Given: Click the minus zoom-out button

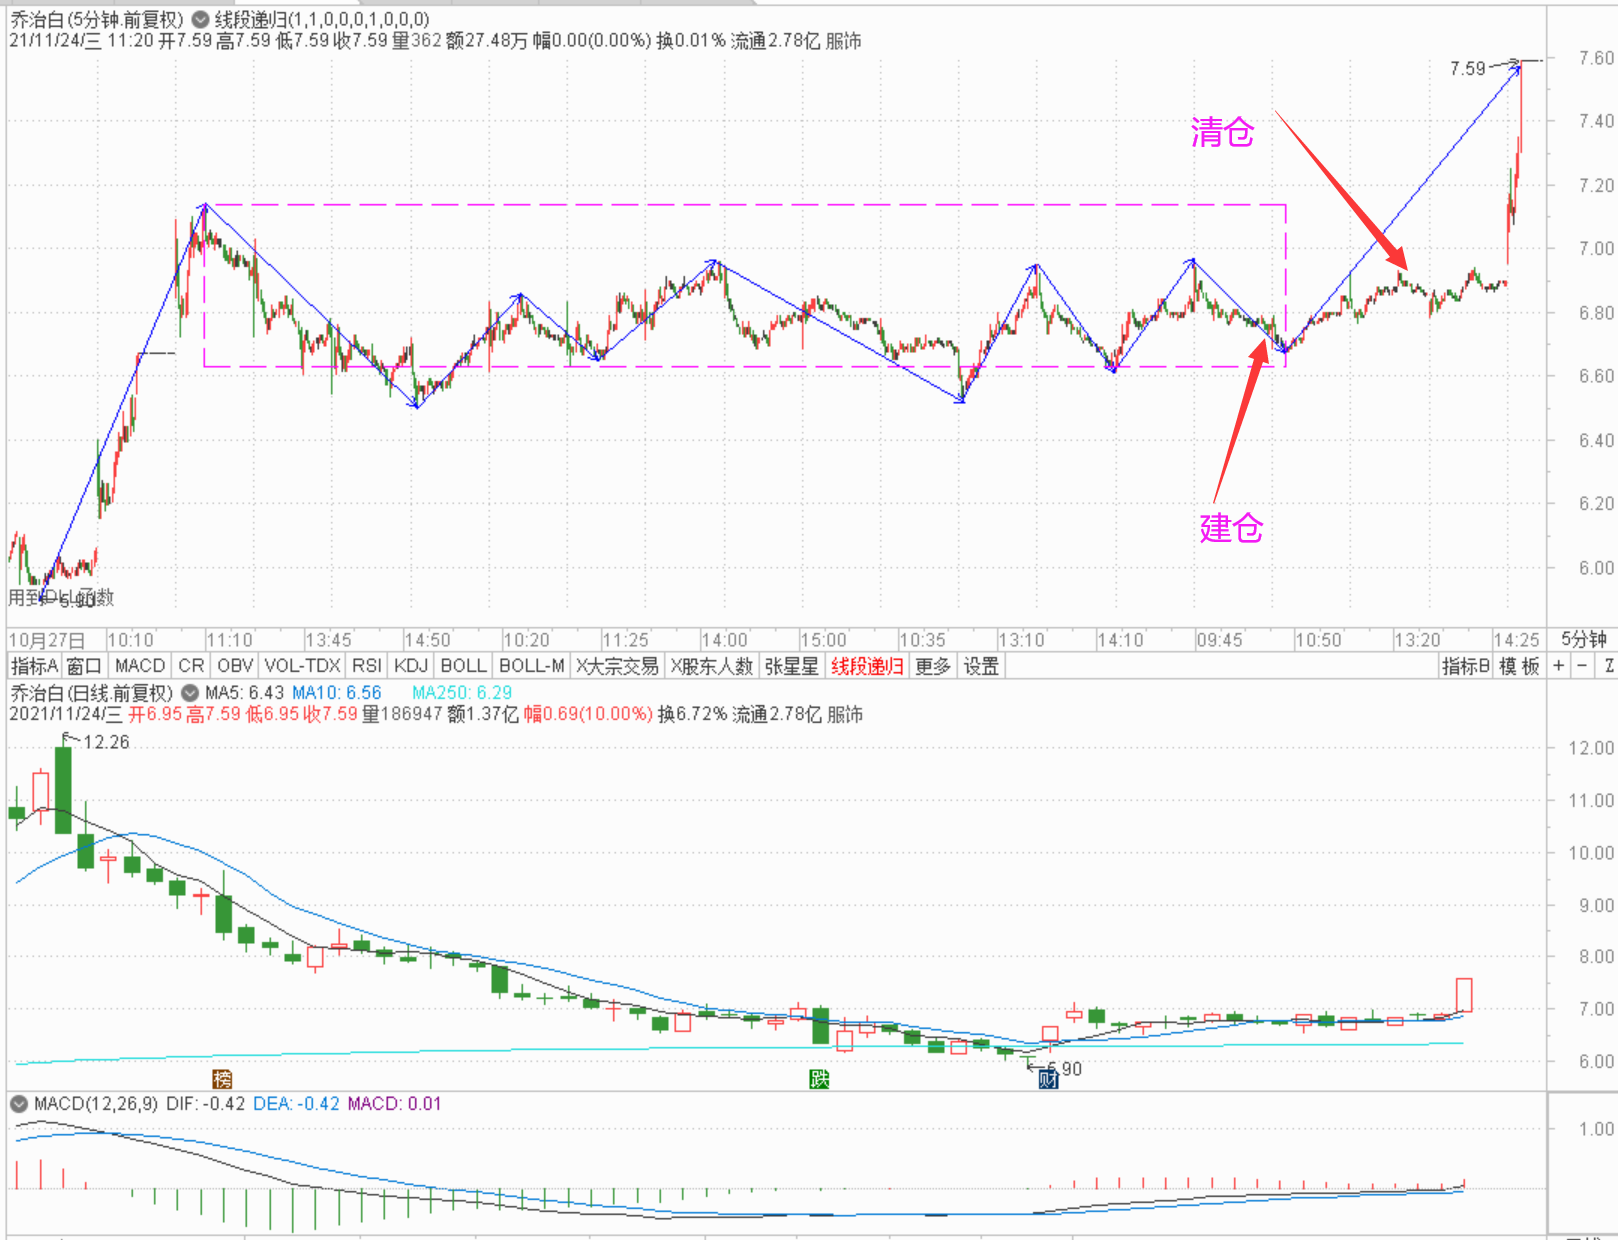Looking at the screenshot, I should [x=1582, y=666].
